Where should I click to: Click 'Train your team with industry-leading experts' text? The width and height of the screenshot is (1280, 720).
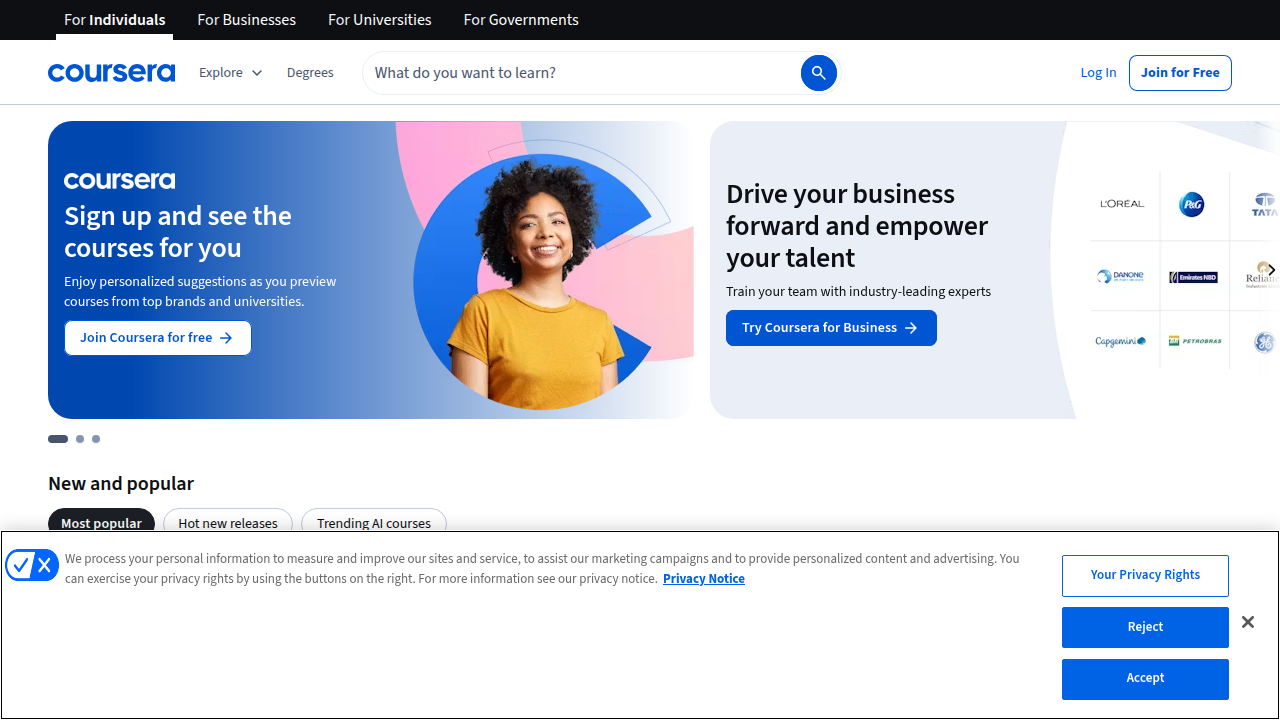tap(858, 292)
